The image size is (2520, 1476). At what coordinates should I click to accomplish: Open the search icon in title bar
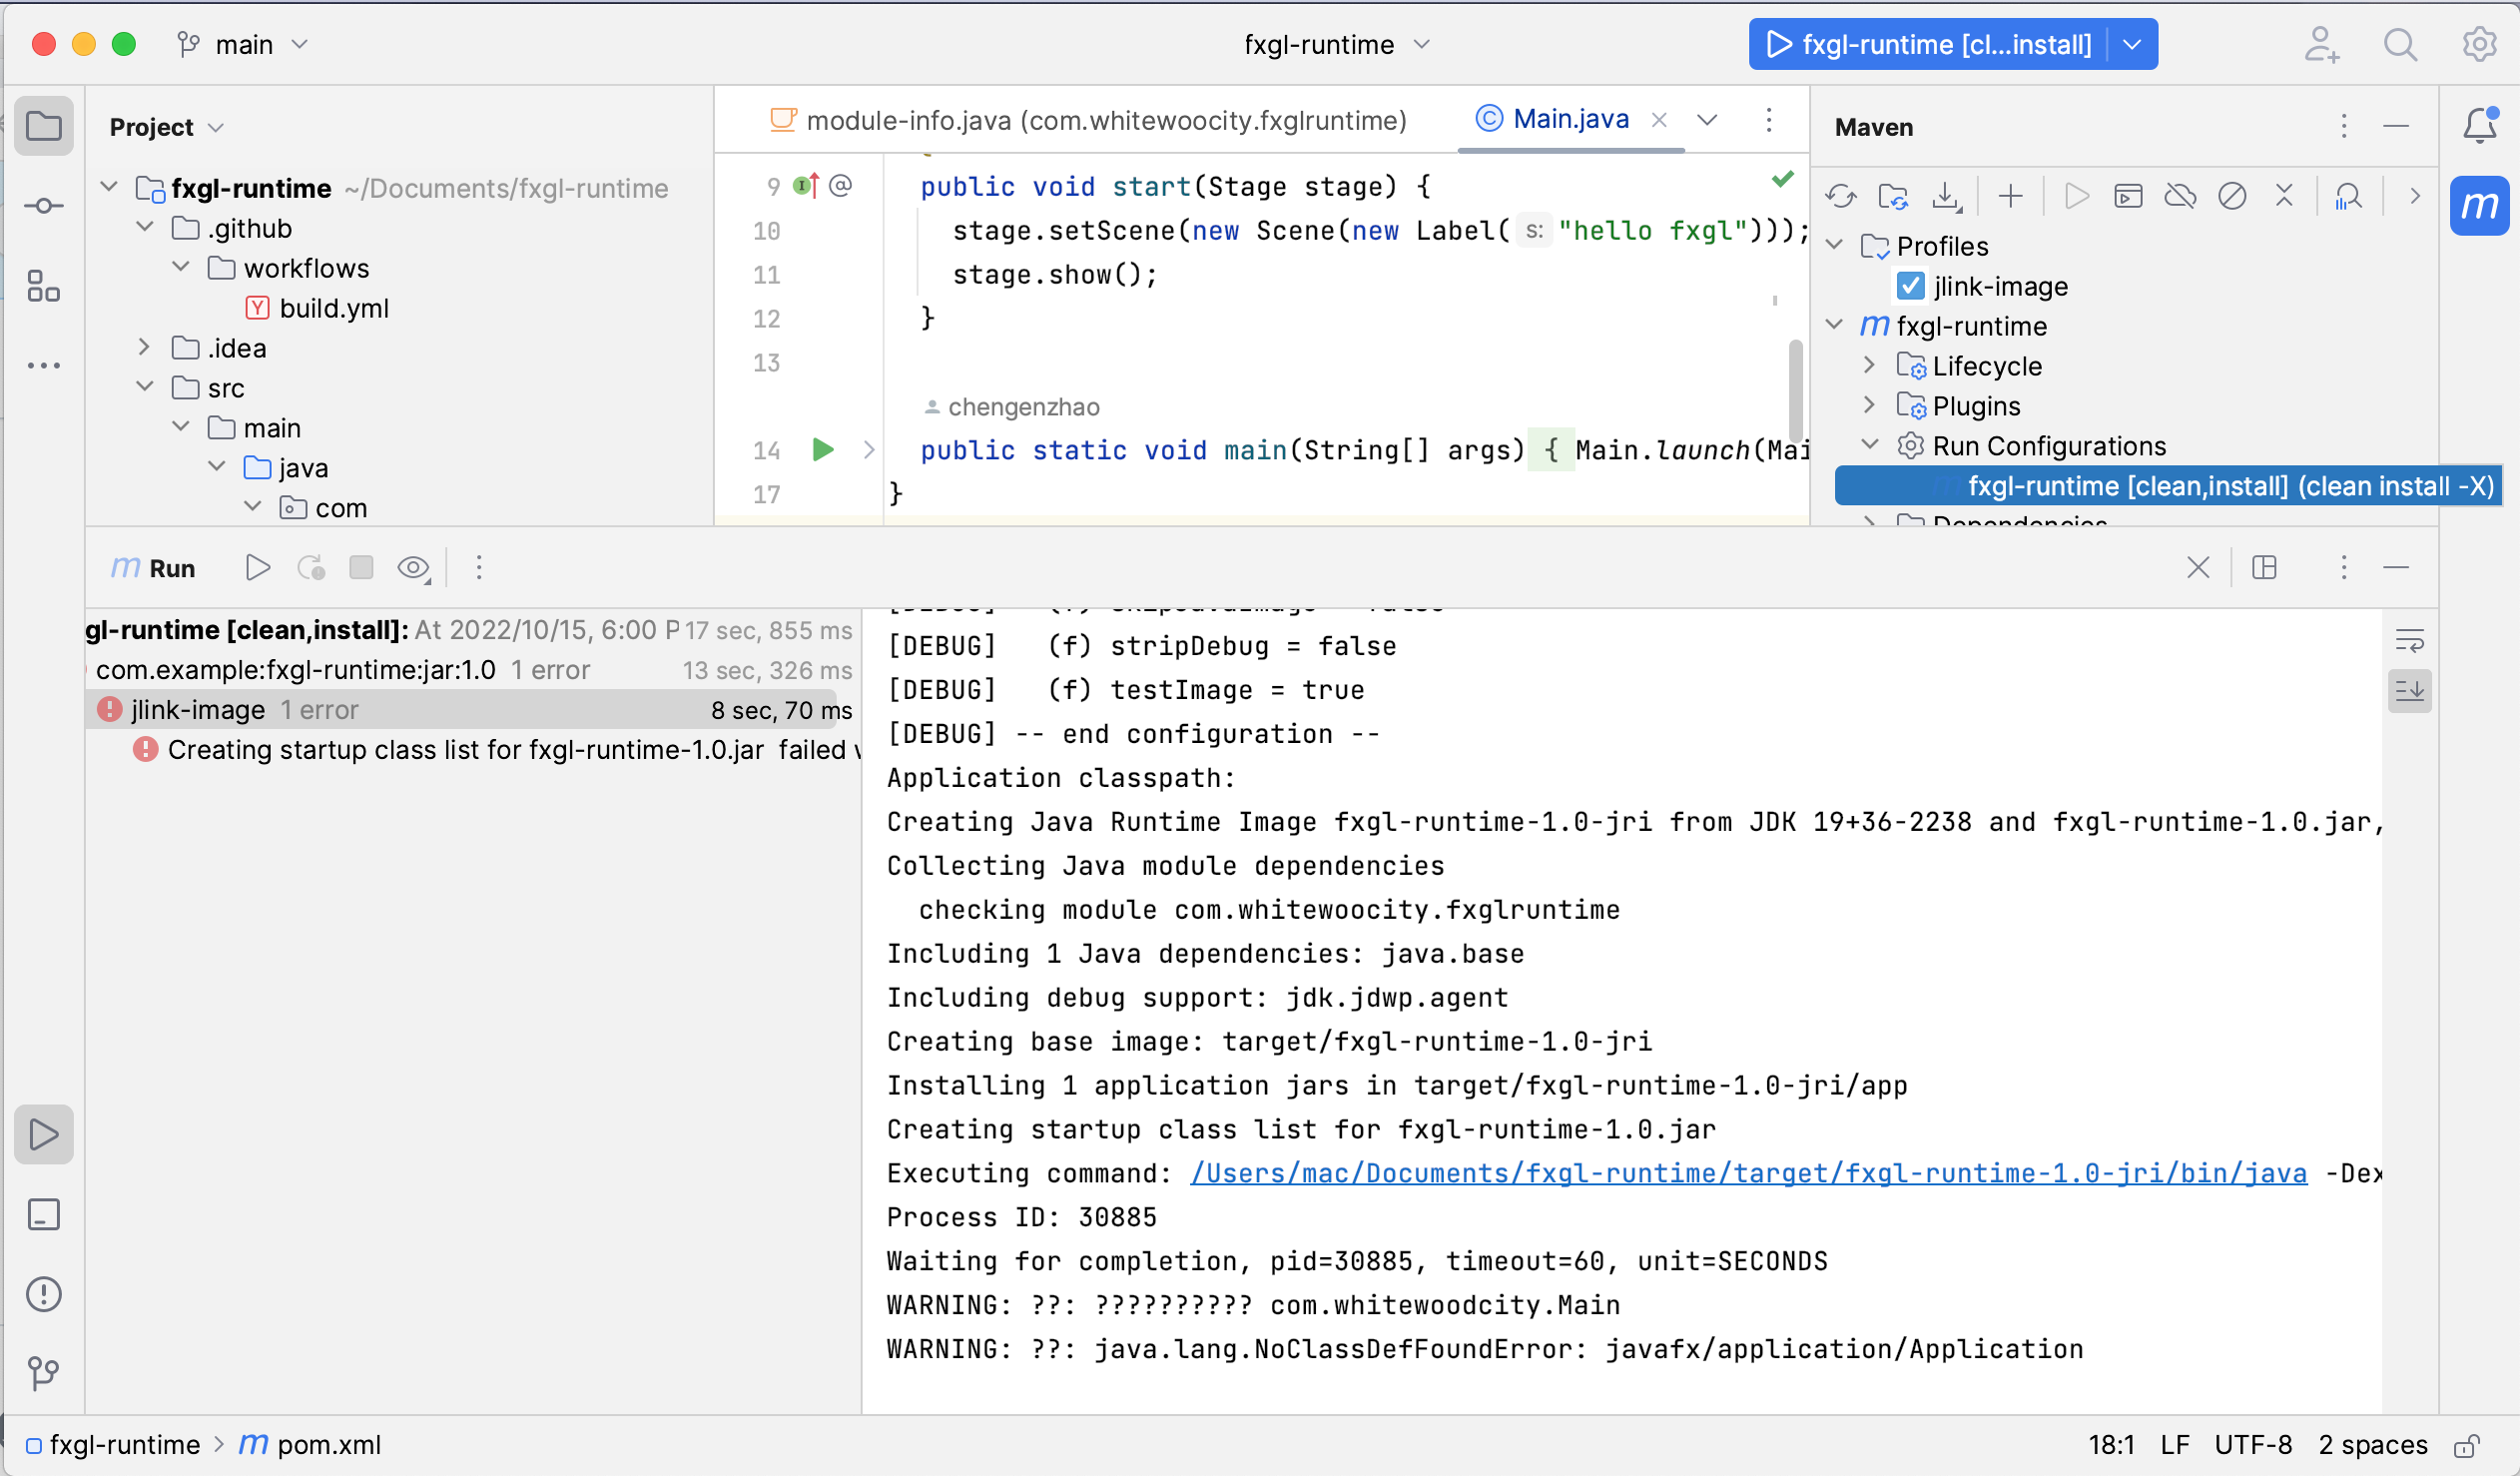2401,44
